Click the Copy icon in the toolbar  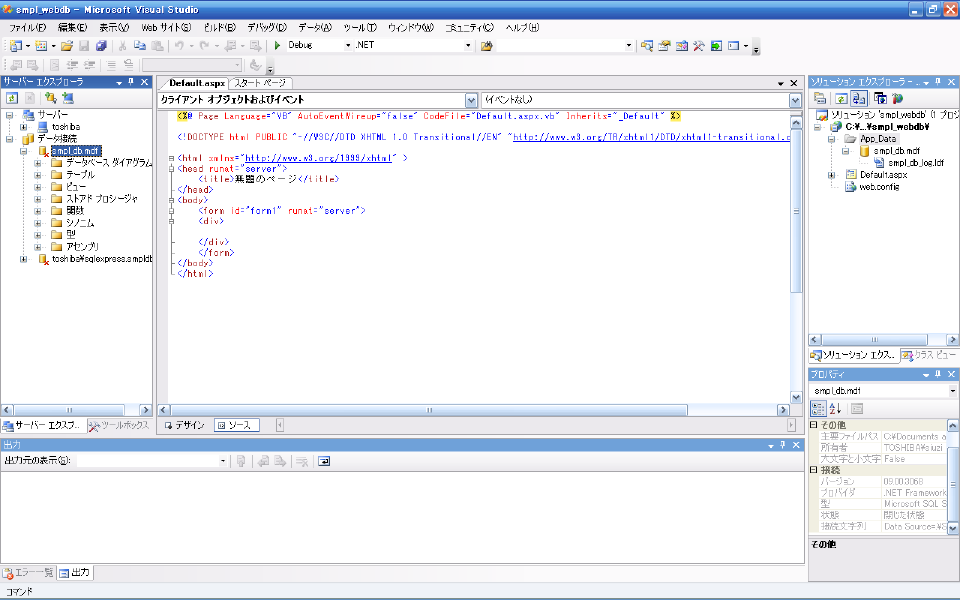(x=140, y=45)
